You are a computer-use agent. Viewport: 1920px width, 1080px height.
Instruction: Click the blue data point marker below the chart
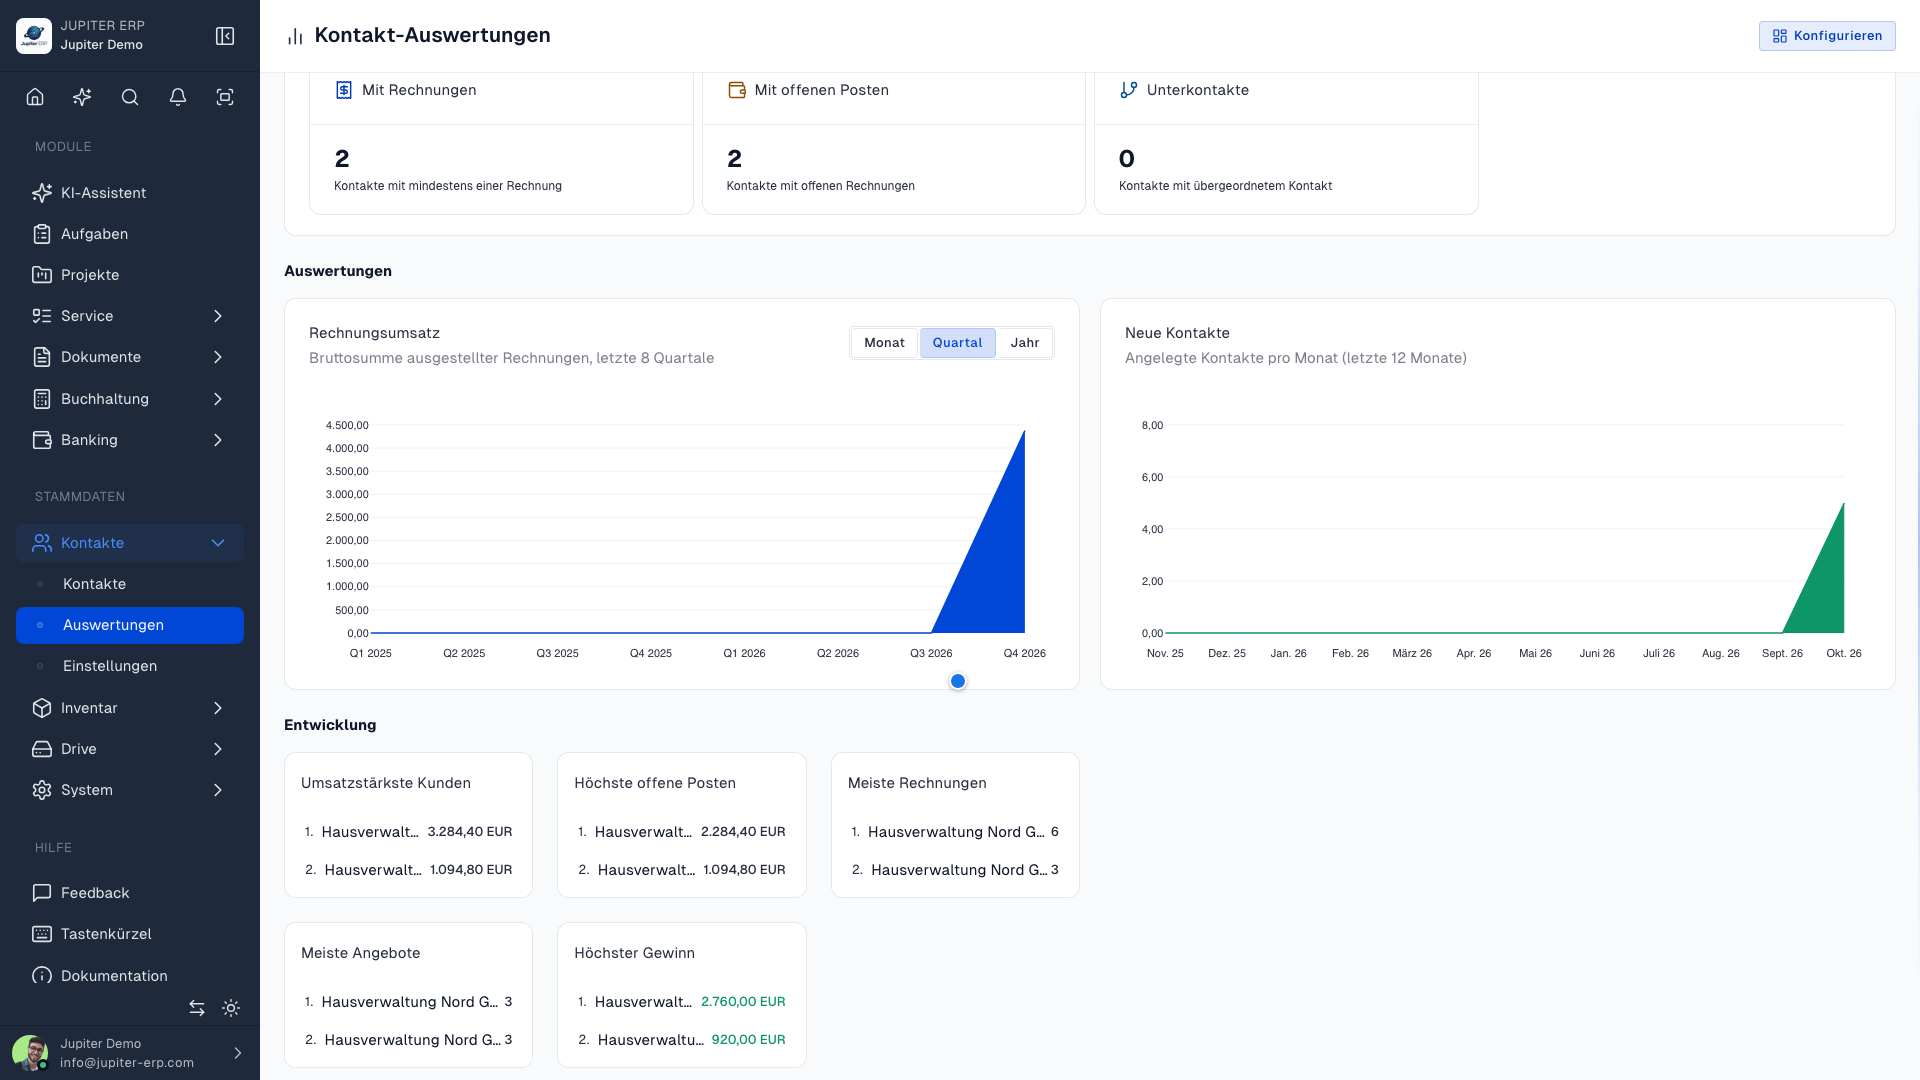click(x=958, y=681)
